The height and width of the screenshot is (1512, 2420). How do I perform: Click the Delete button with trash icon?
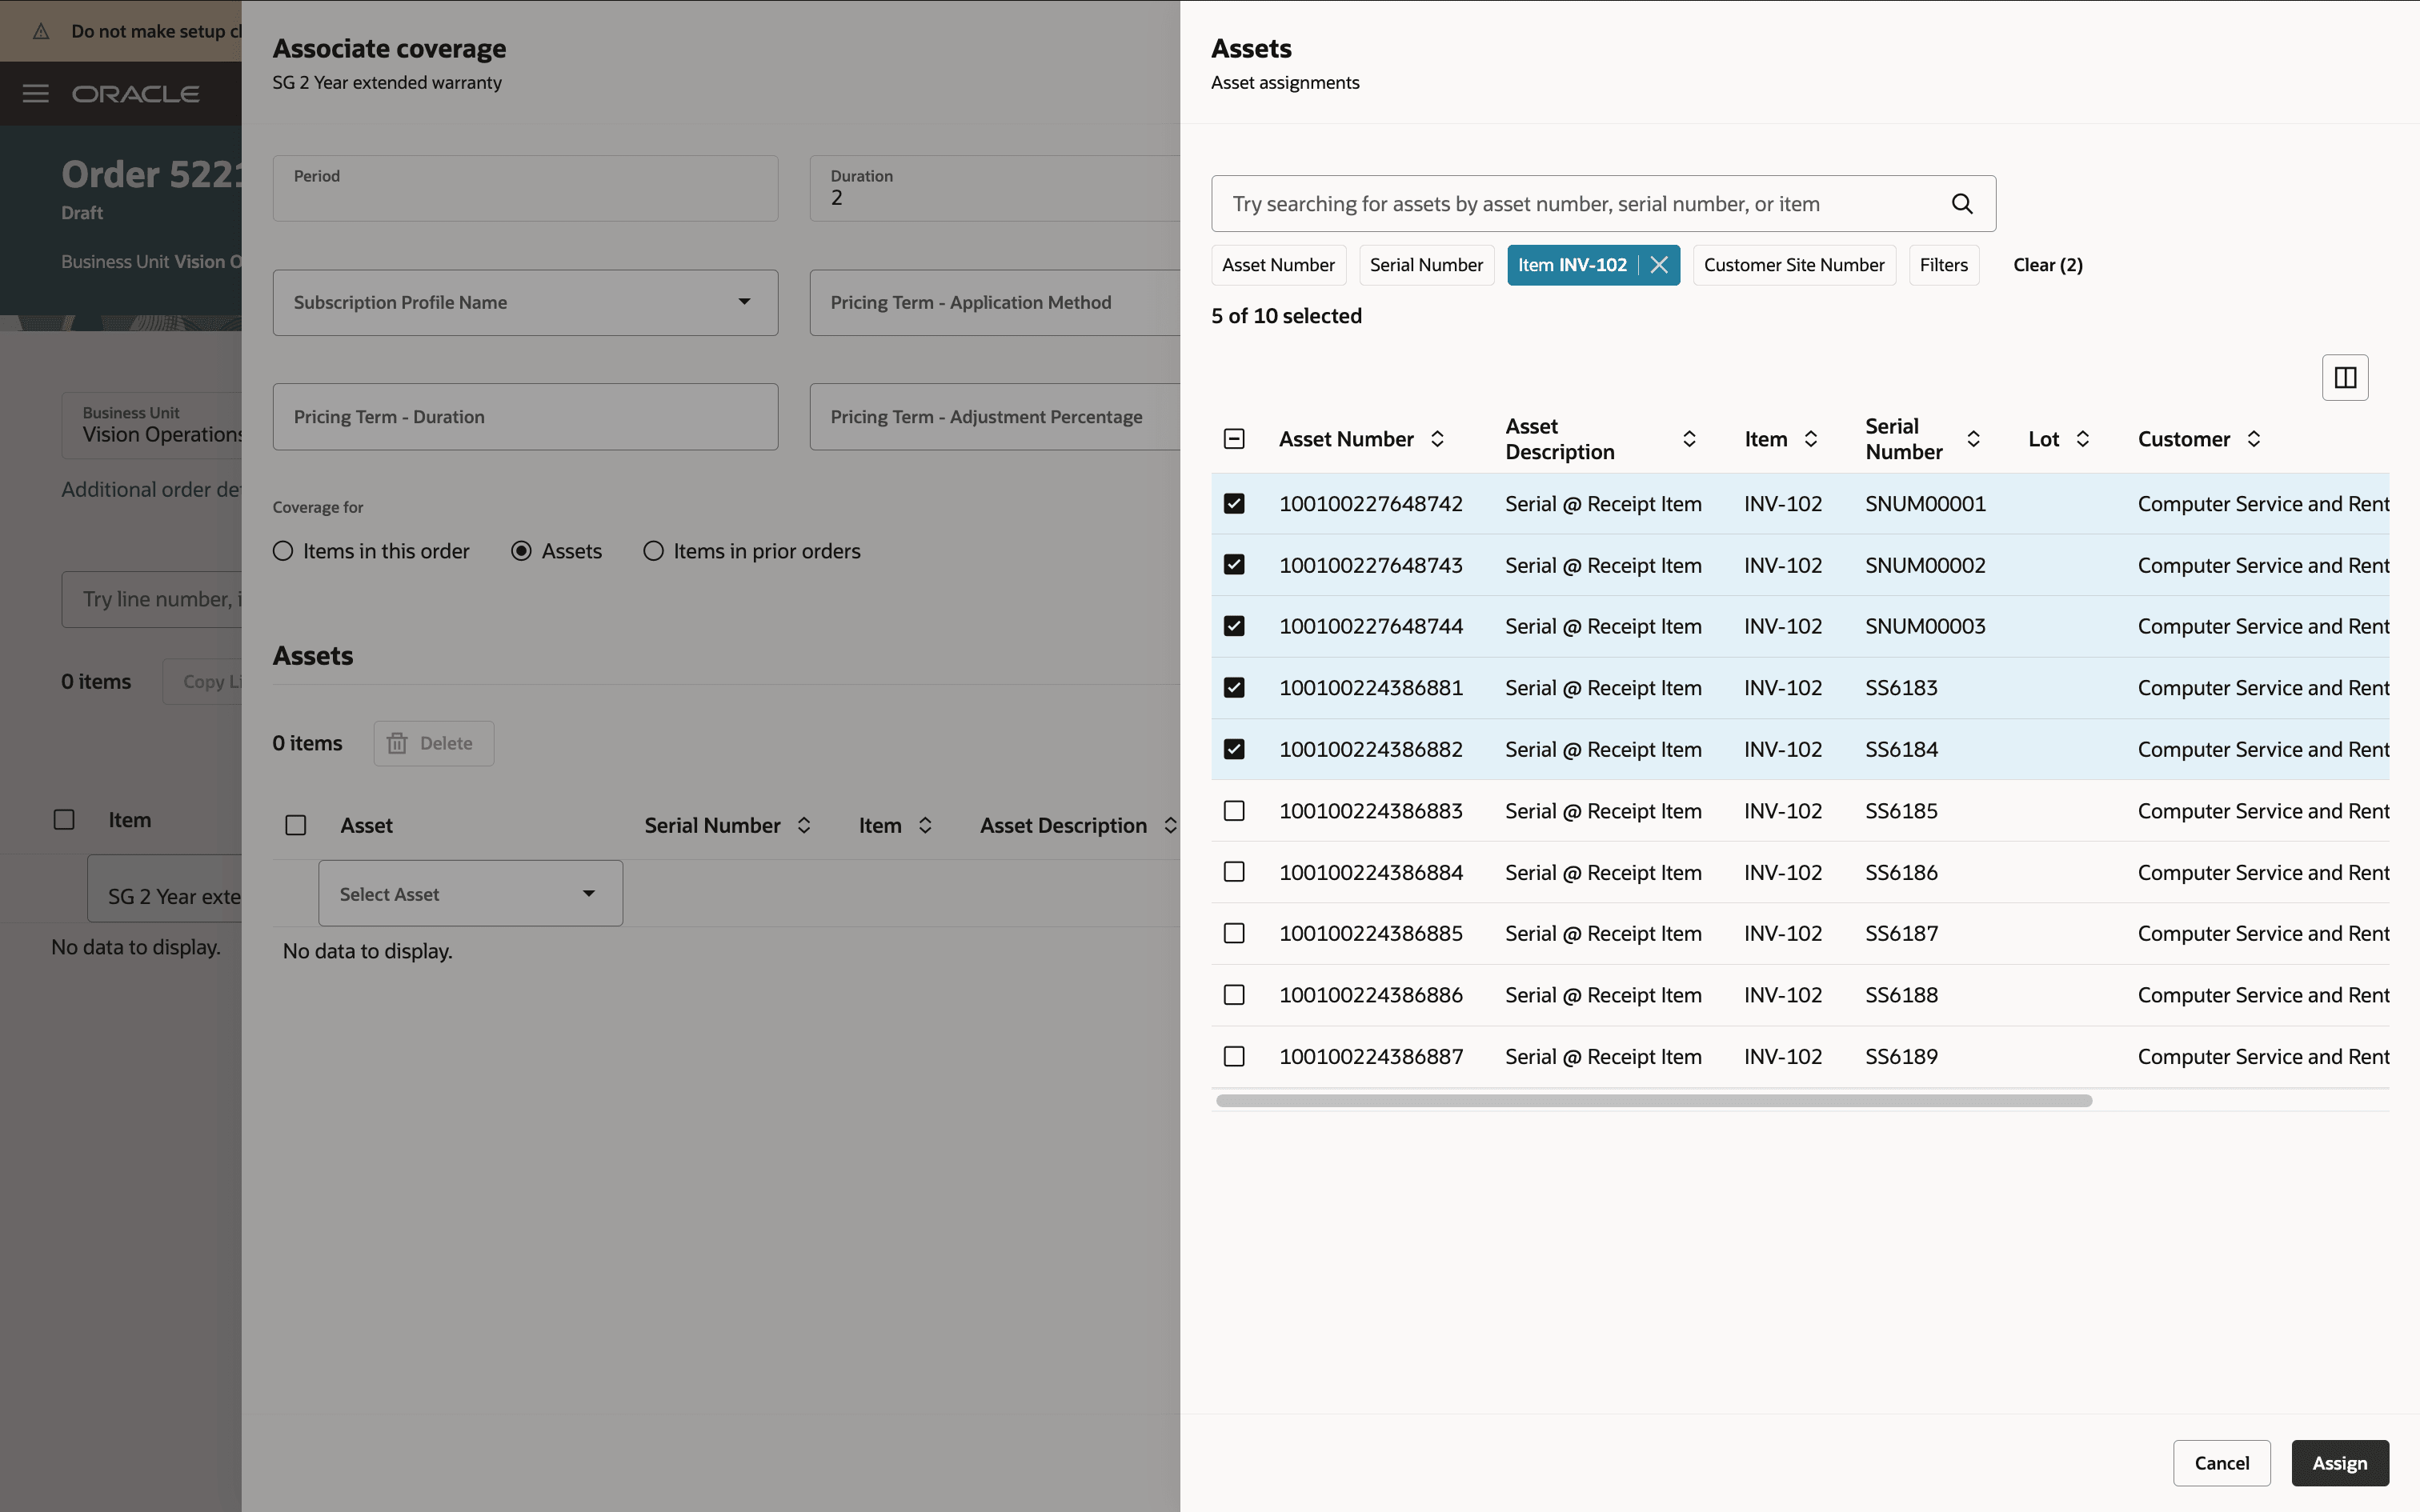coord(433,743)
